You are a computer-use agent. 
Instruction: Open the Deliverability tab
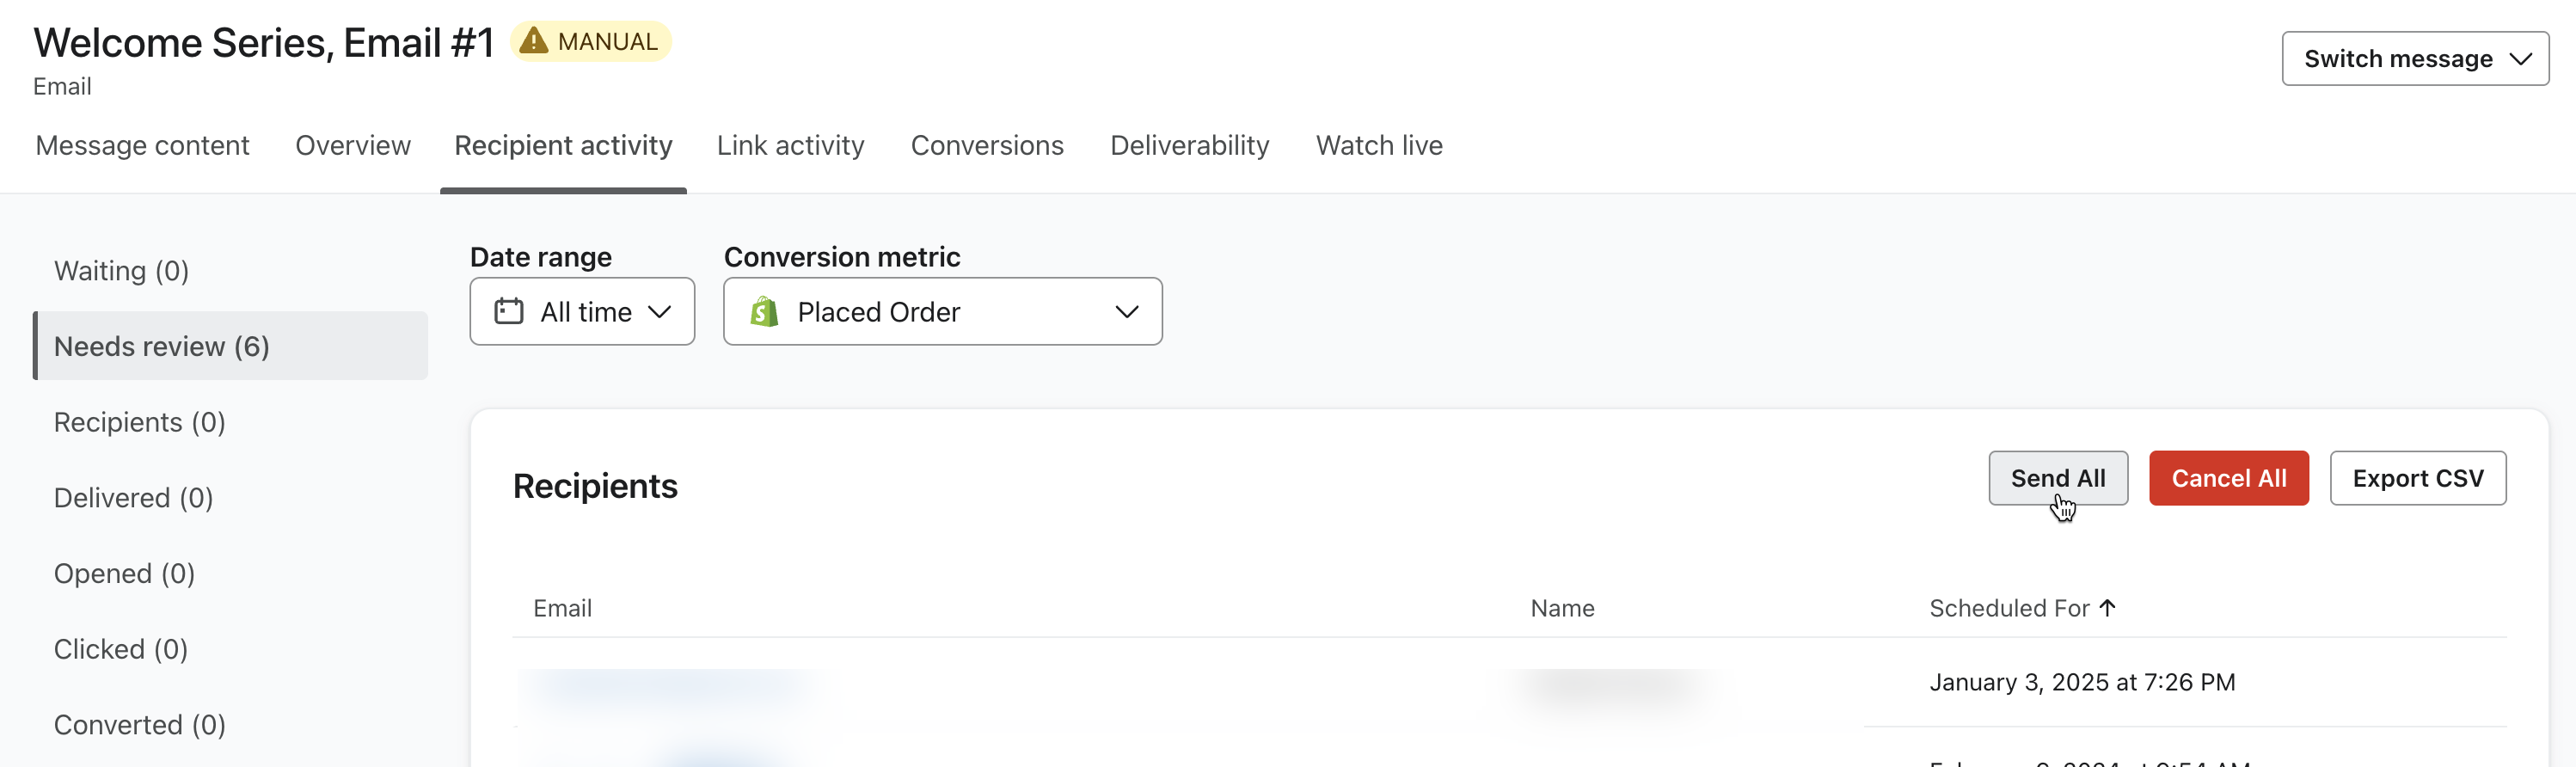point(1189,146)
